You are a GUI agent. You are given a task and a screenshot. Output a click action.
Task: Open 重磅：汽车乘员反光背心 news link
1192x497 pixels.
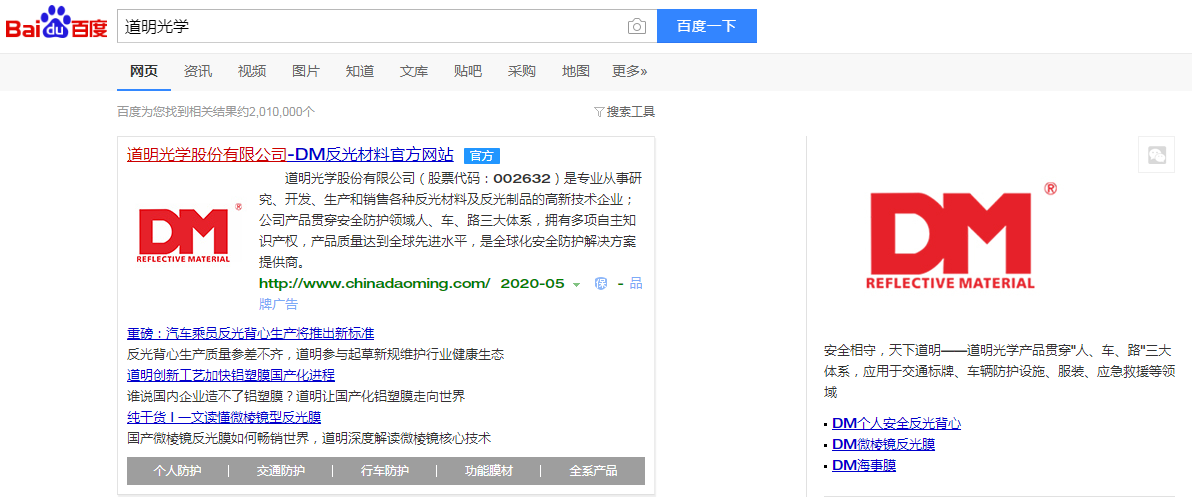pos(250,333)
